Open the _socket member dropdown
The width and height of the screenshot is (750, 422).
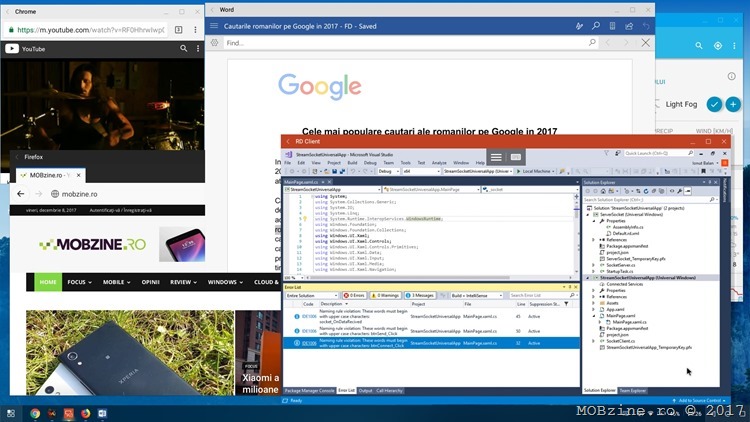530,189
